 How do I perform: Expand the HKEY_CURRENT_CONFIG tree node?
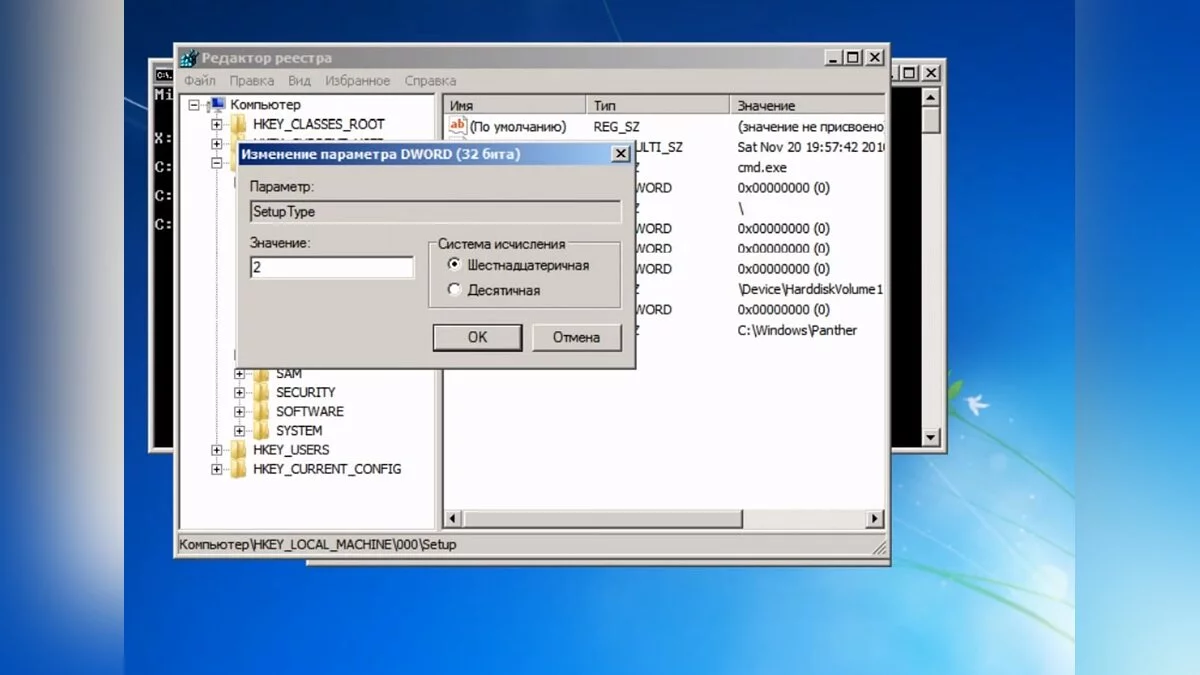click(217, 469)
